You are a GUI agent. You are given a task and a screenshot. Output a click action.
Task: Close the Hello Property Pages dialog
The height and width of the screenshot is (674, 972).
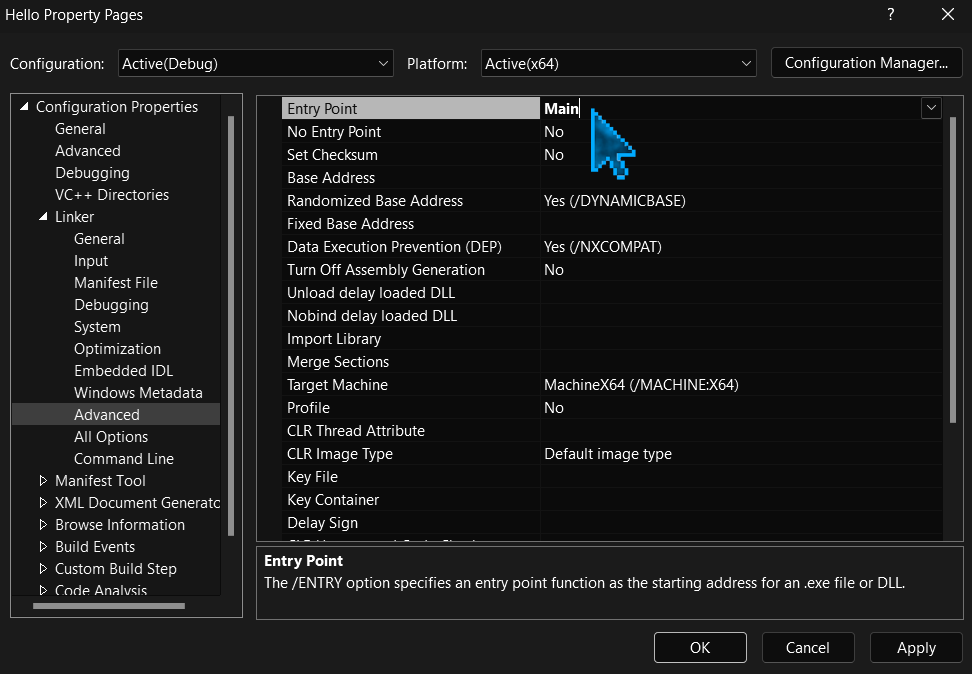click(x=948, y=14)
